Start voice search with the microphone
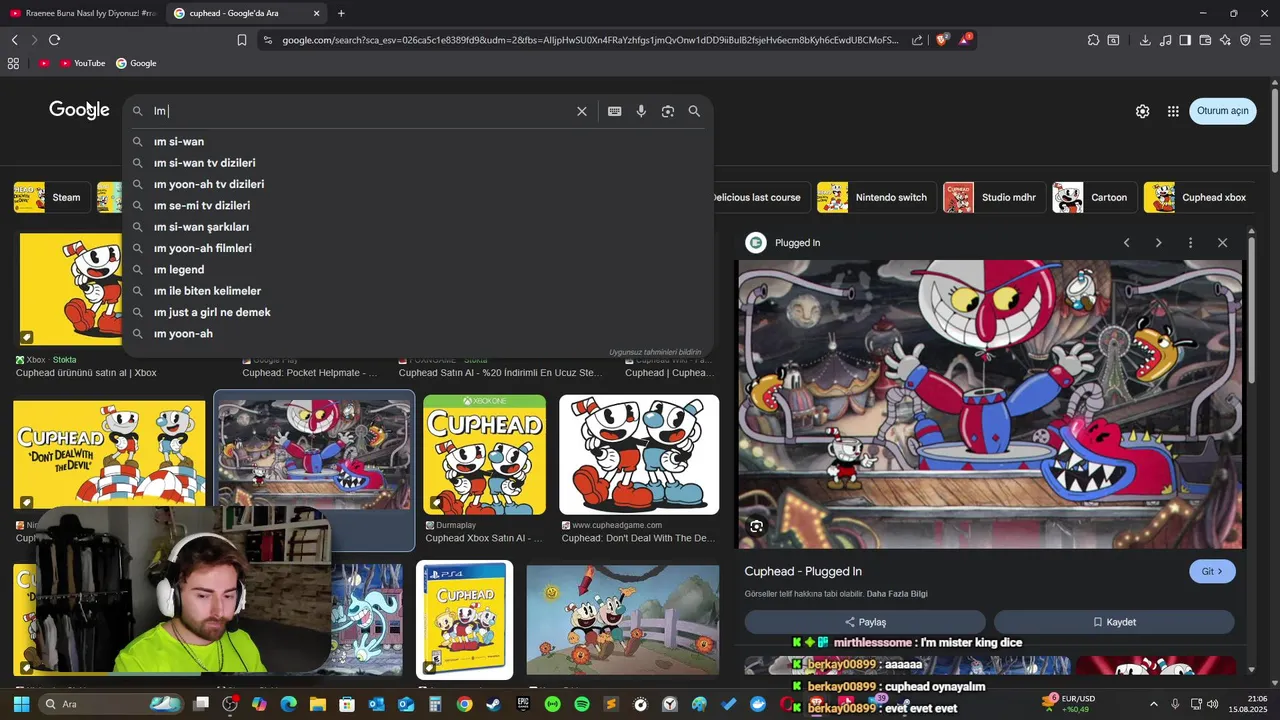 [641, 111]
